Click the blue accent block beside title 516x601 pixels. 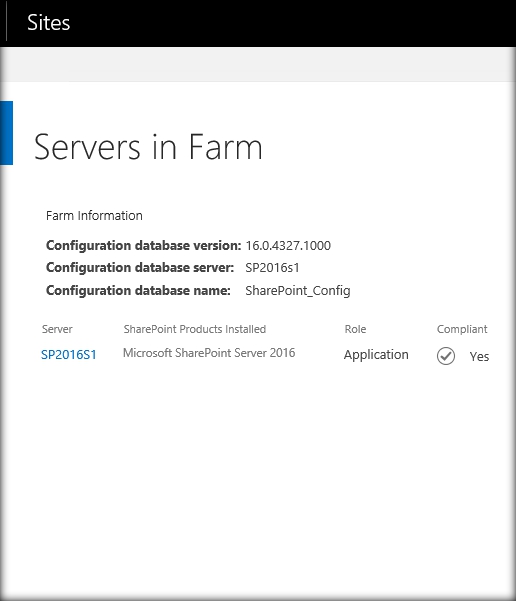[x=6, y=133]
